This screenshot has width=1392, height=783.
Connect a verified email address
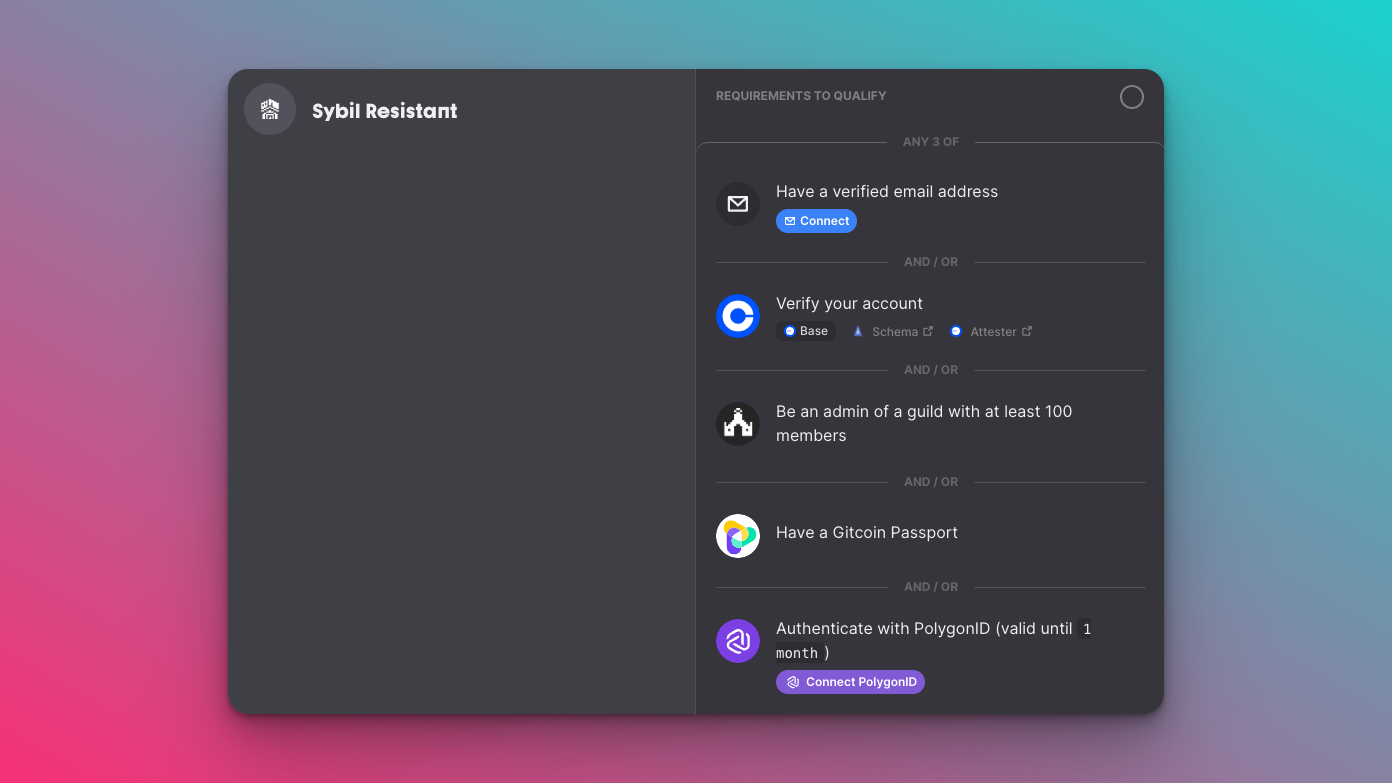[816, 221]
